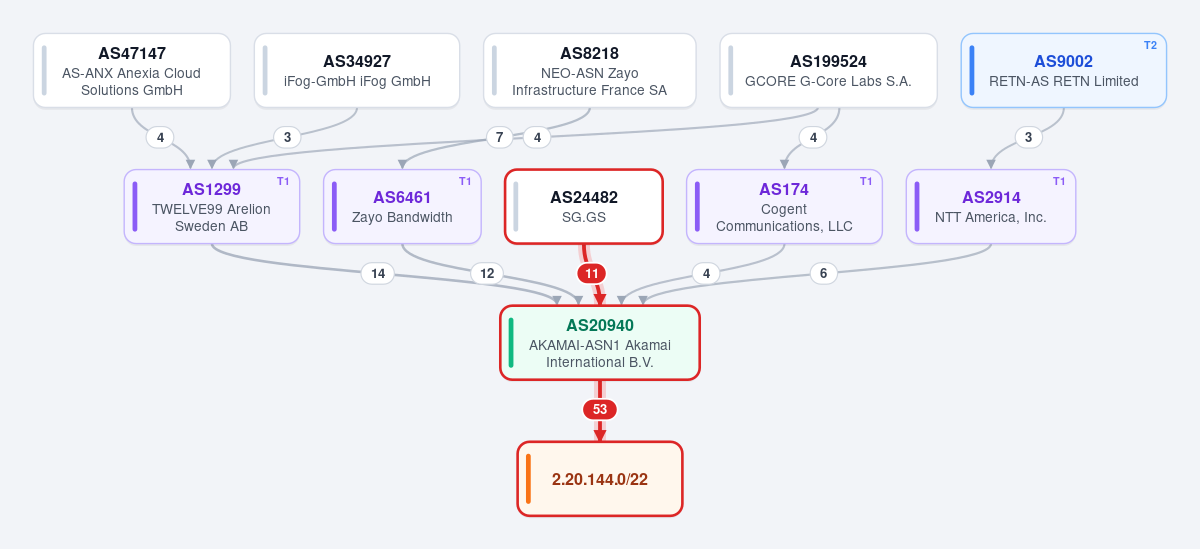Click the T1 tier tag on AS1299
This screenshot has height=549, width=1200.
pyautogui.click(x=283, y=181)
